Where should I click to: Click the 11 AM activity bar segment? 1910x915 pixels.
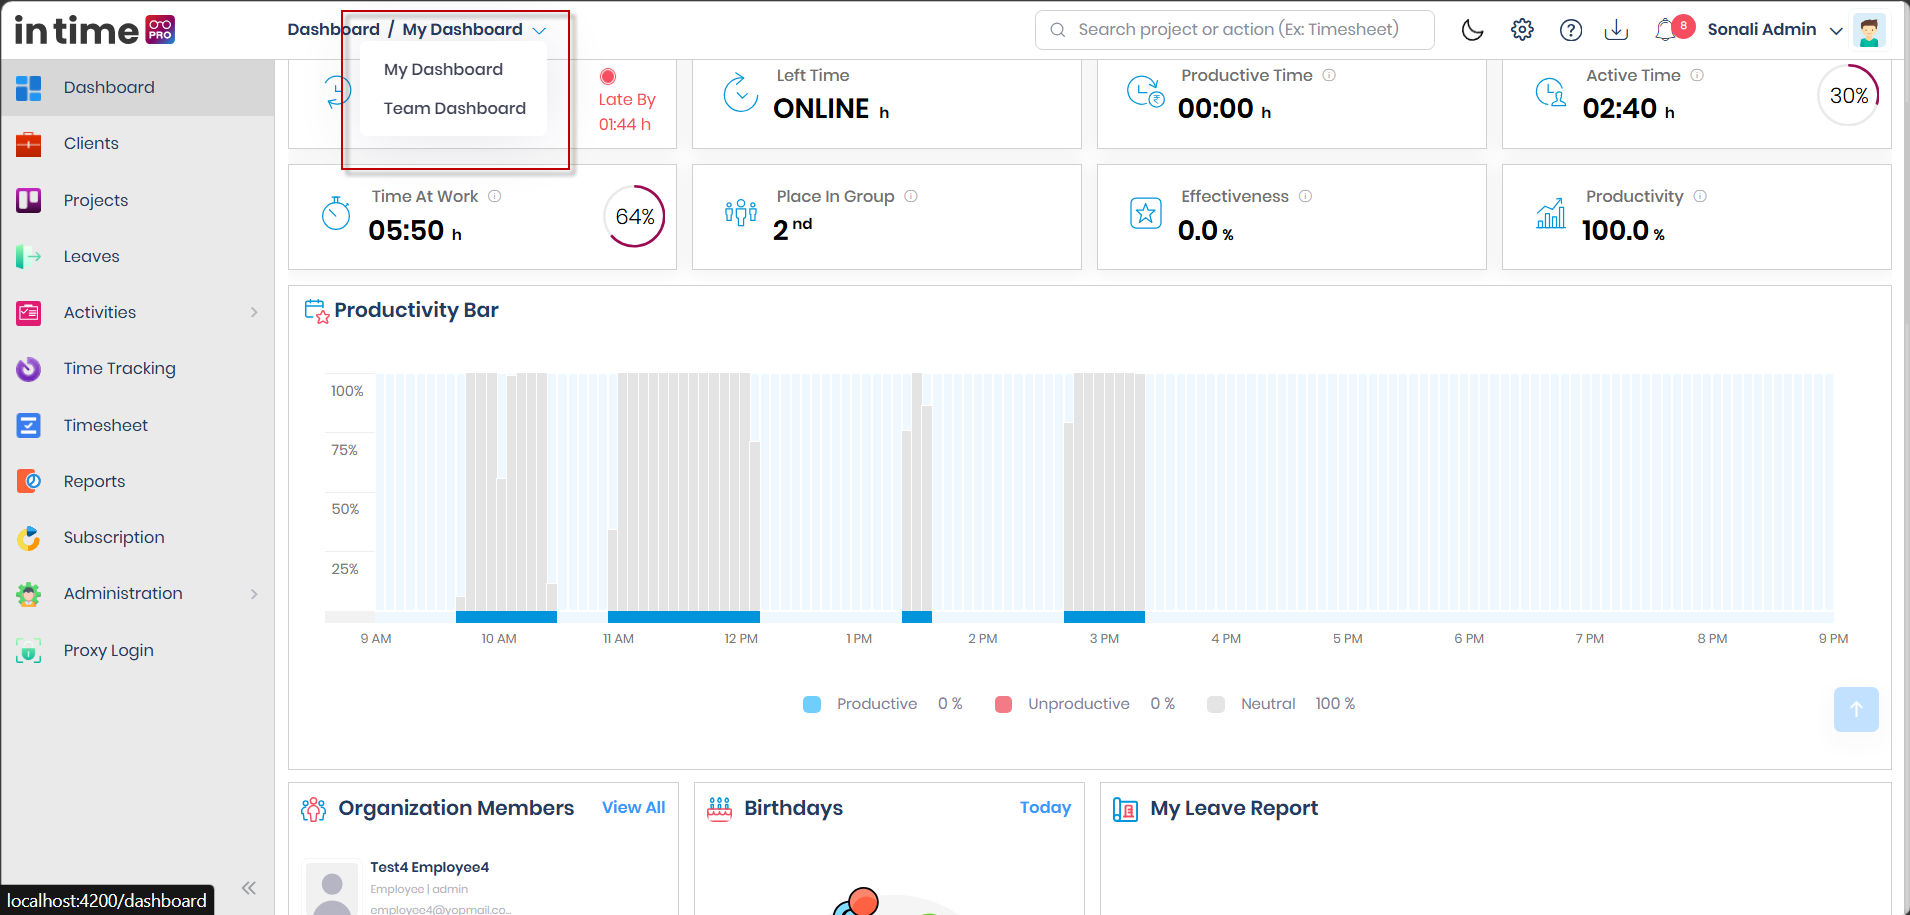[684, 617]
